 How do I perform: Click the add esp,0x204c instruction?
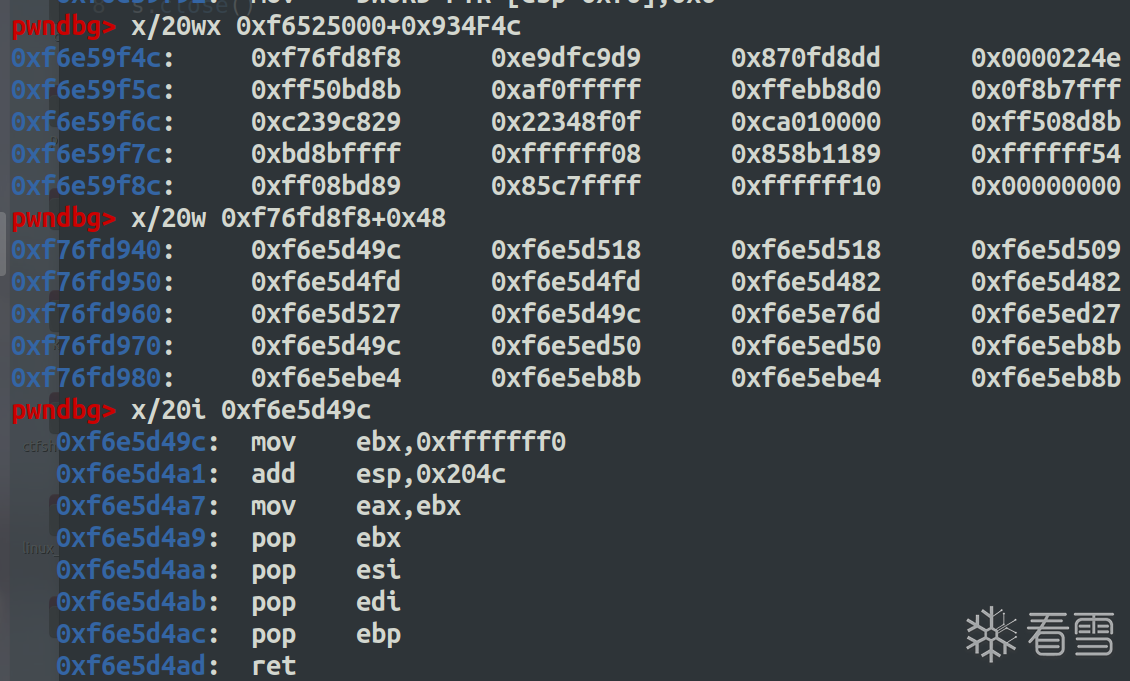click(378, 474)
